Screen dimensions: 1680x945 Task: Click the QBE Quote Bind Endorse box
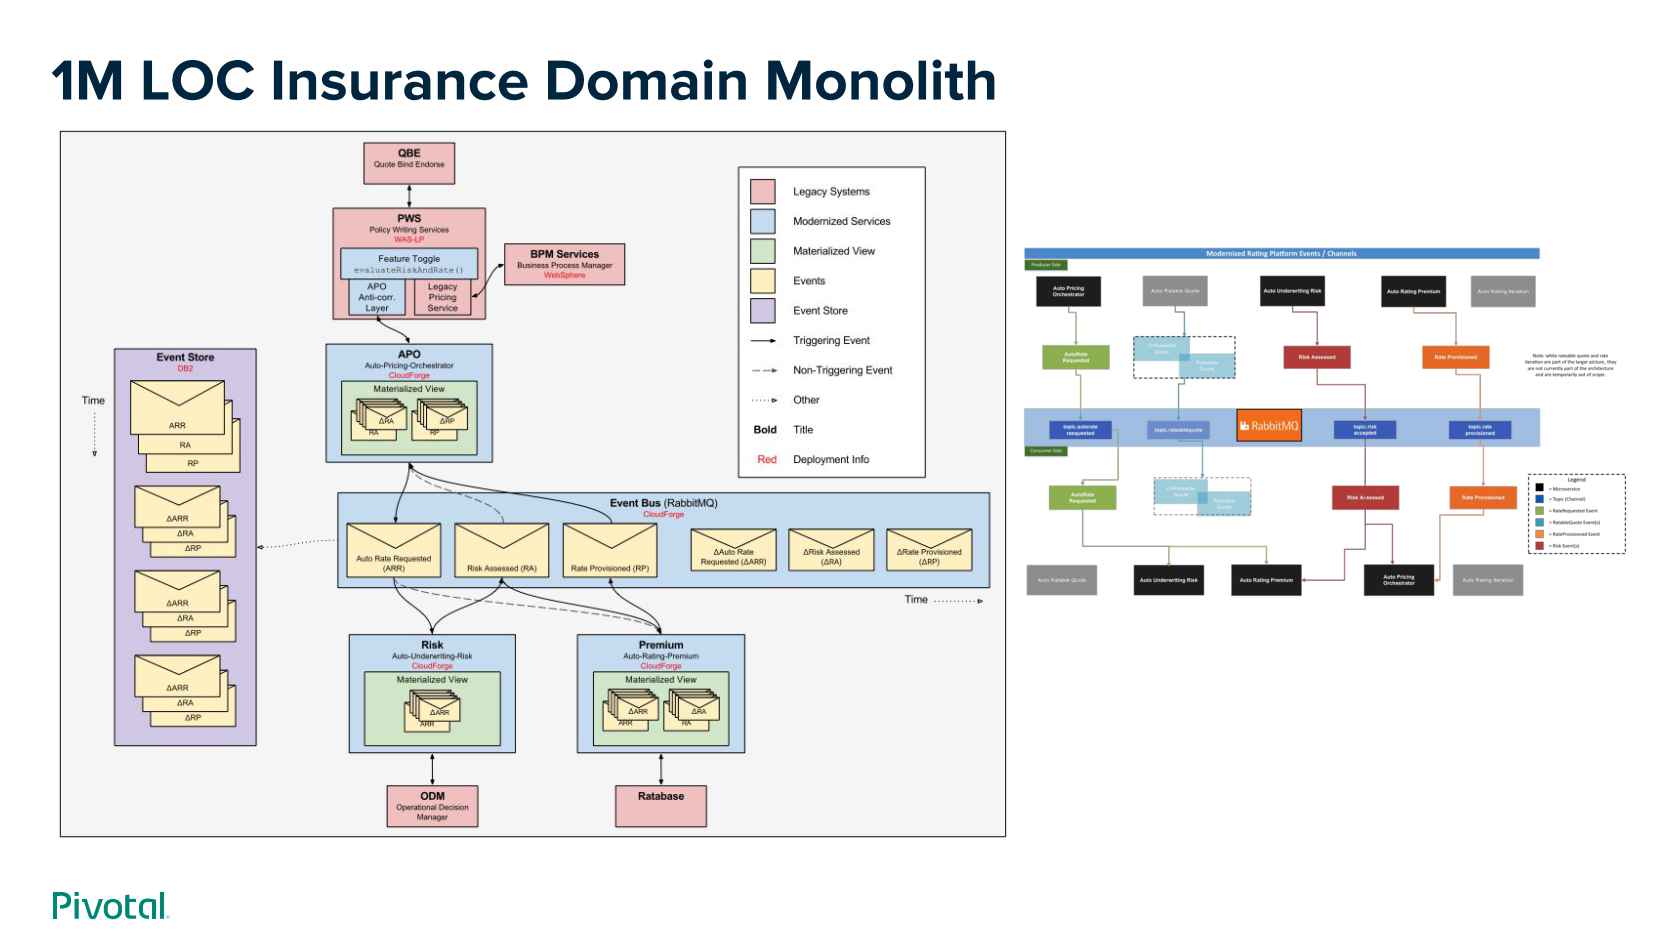tap(409, 161)
